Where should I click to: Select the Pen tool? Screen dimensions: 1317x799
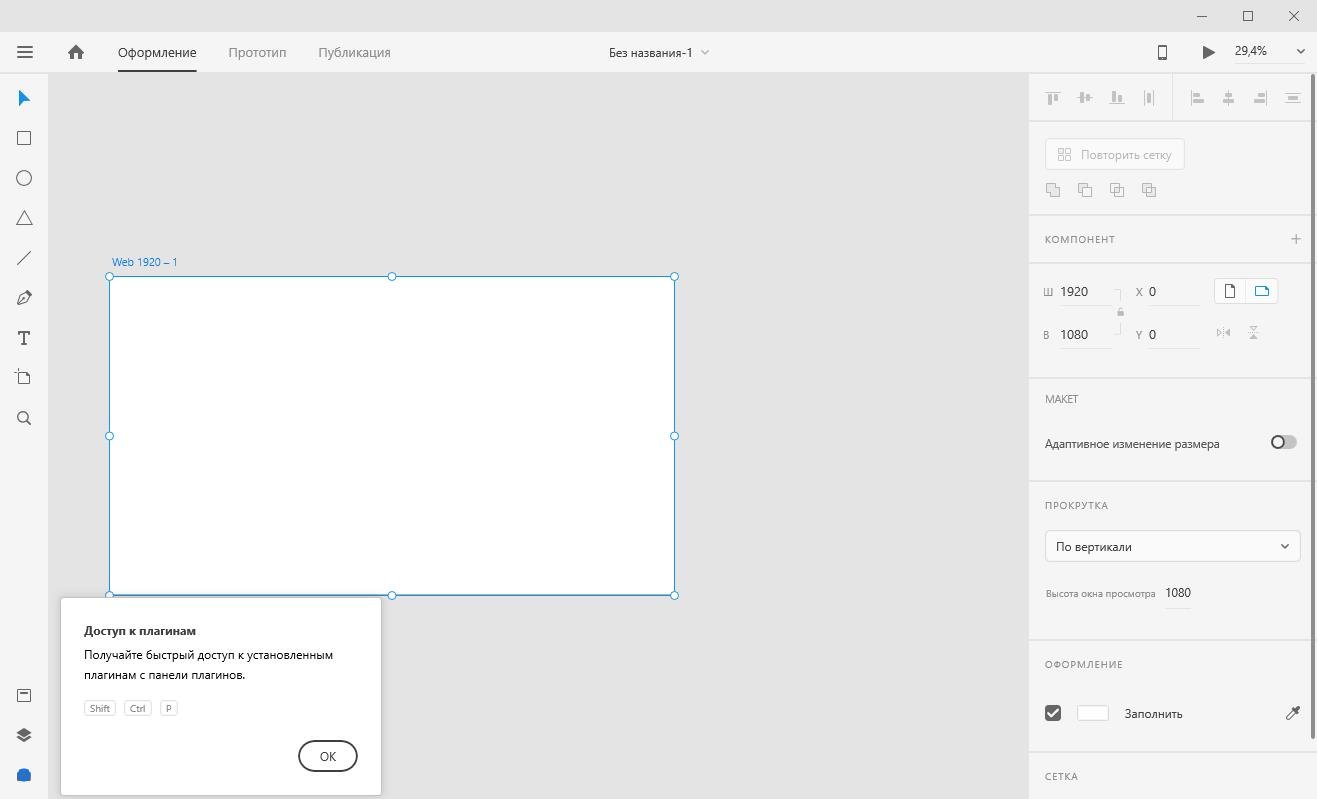click(24, 298)
